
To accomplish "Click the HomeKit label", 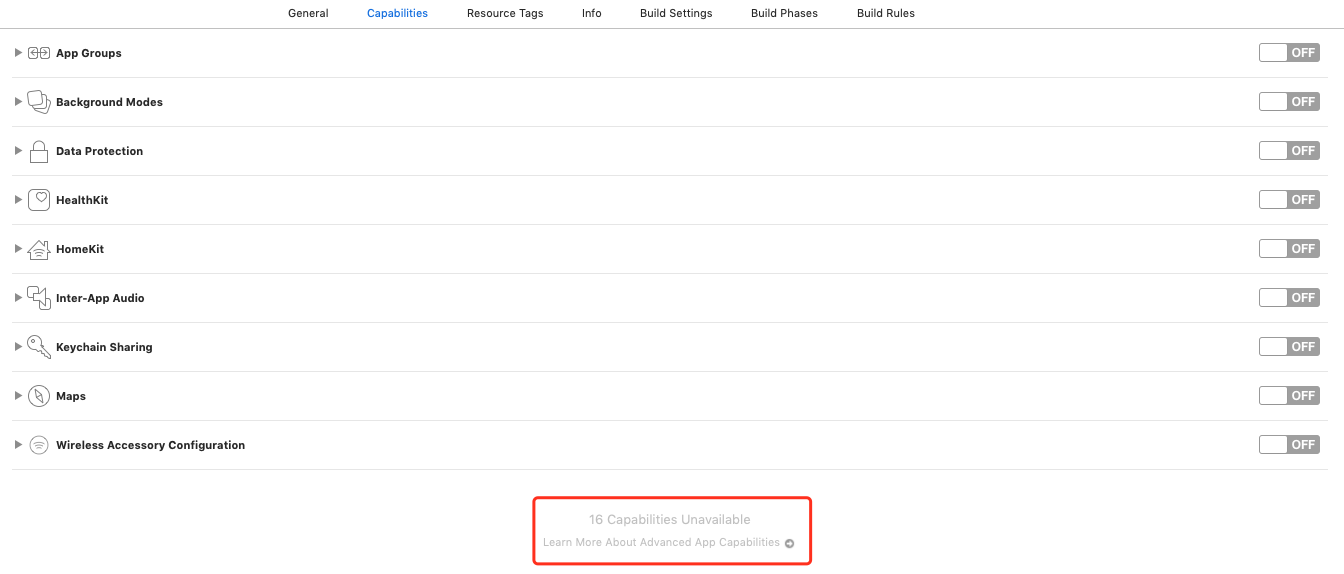I will coord(80,249).
